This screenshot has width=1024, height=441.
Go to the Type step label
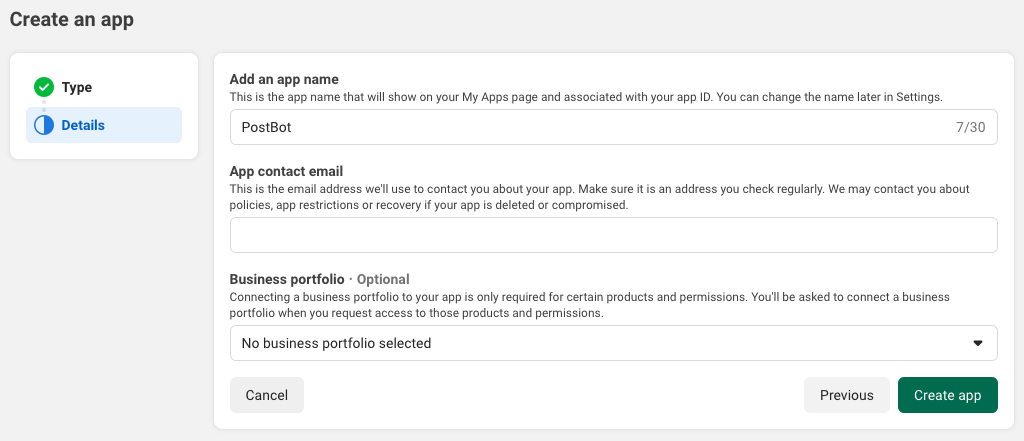pyautogui.click(x=77, y=87)
